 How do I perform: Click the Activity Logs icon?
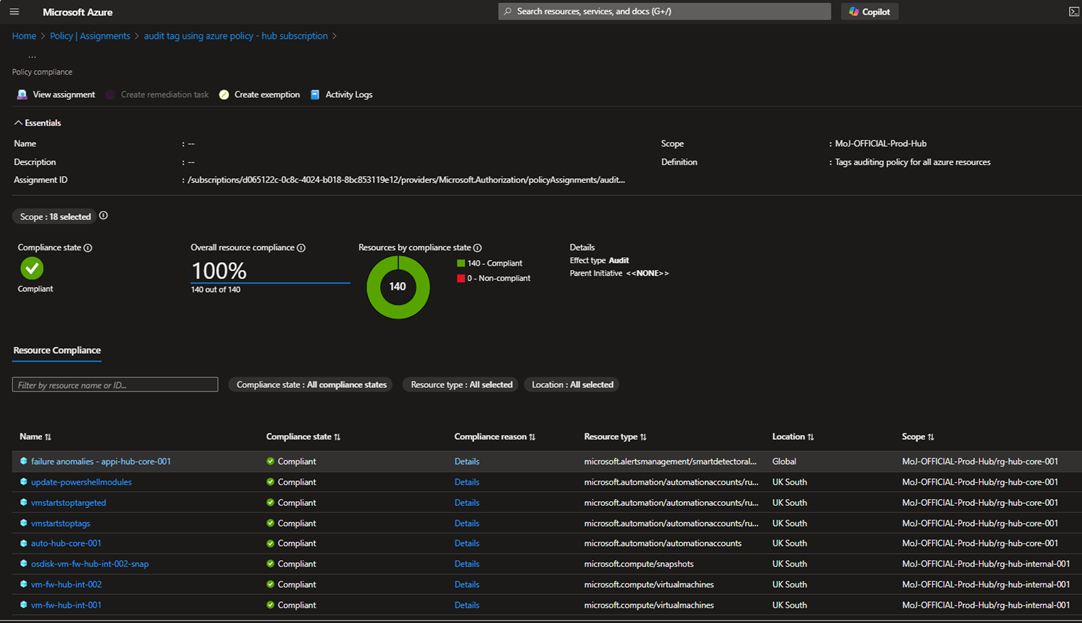click(315, 95)
